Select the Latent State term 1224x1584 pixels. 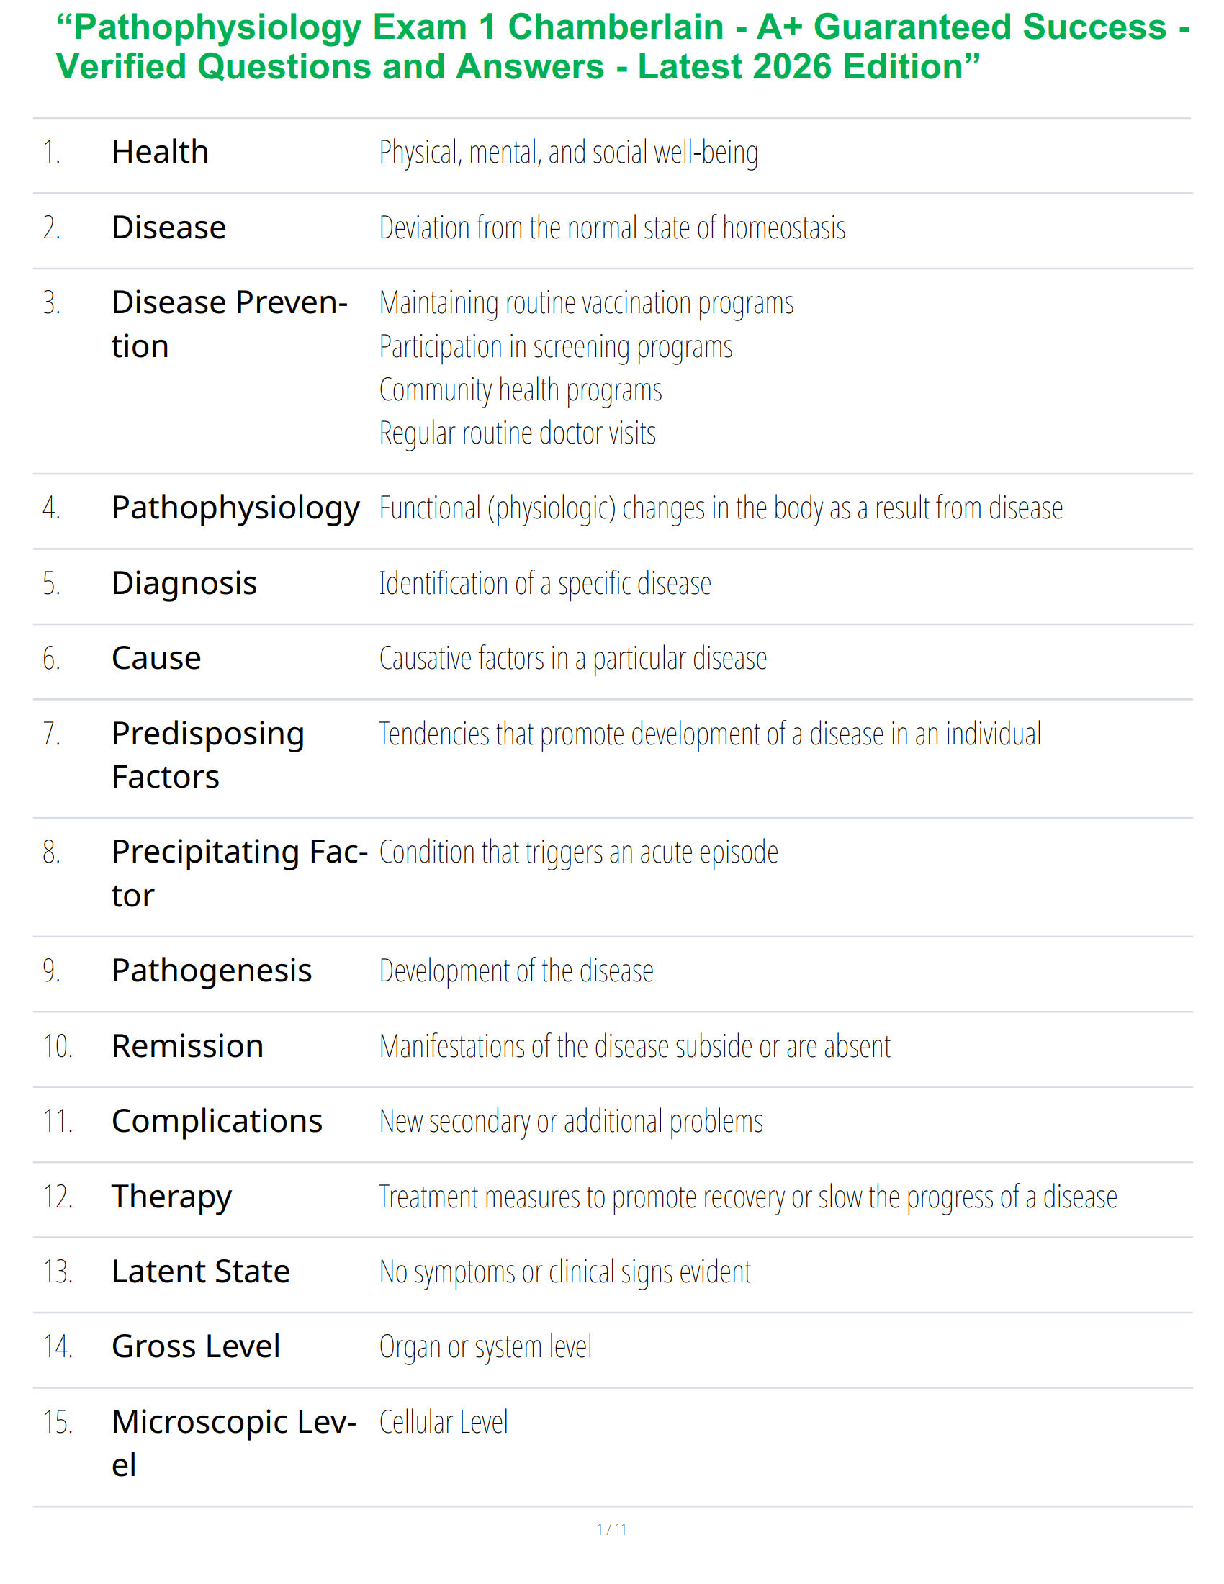click(201, 1271)
